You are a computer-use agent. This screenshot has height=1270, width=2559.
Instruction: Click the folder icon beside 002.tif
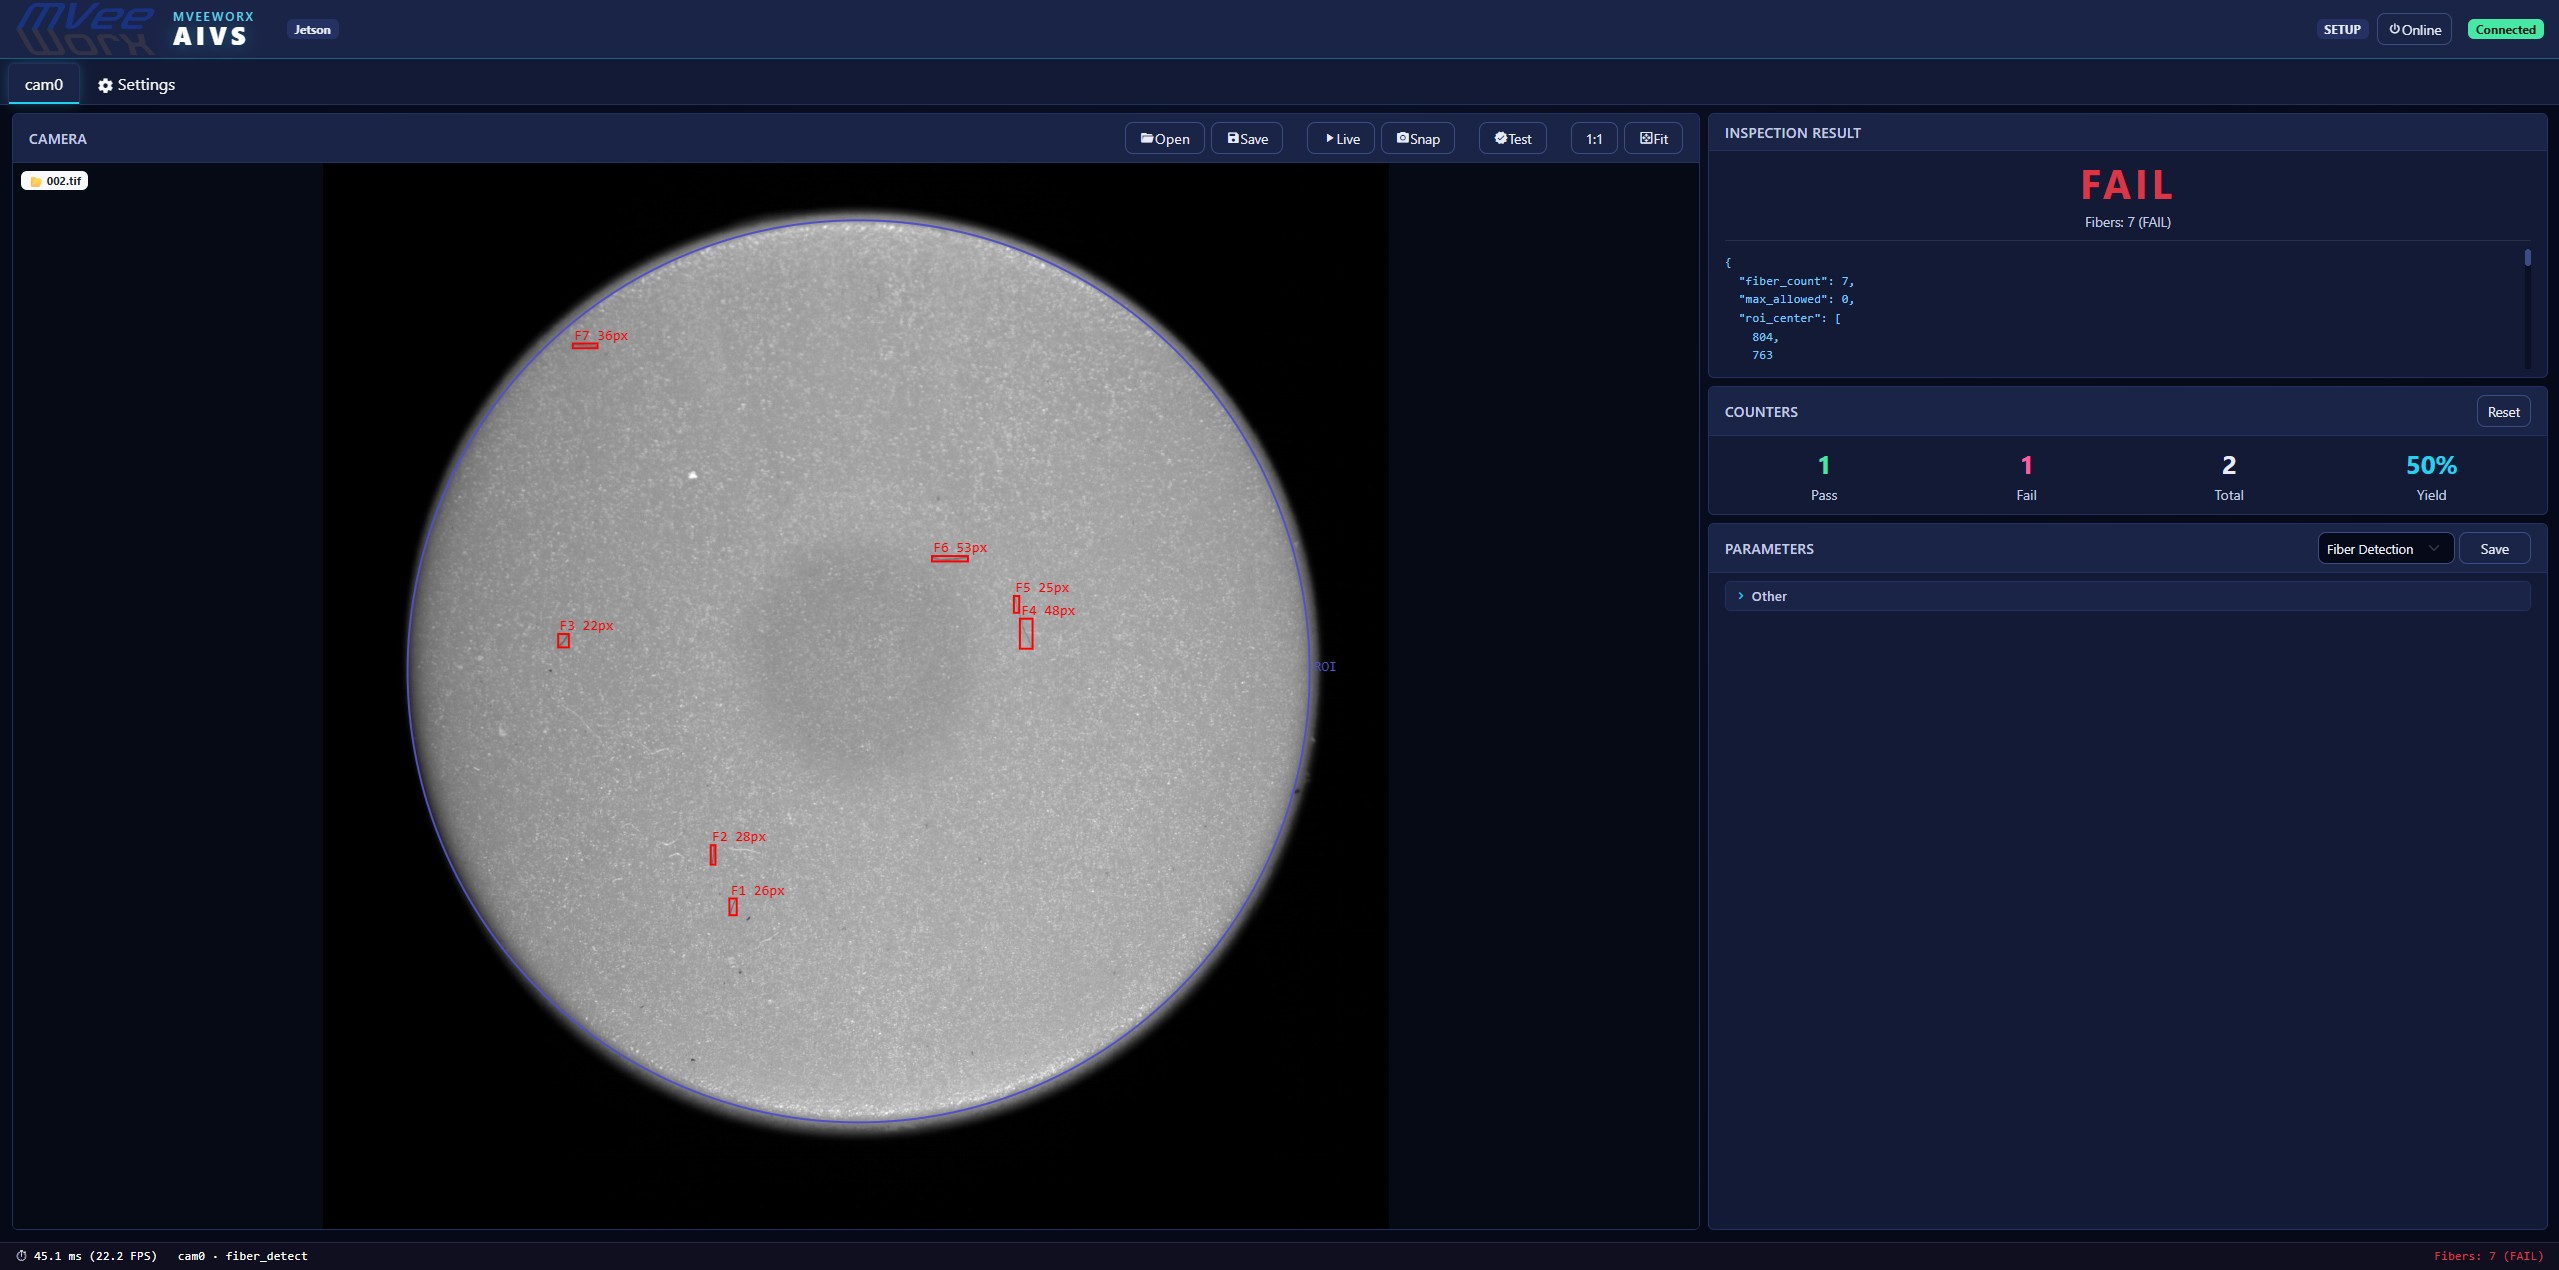click(36, 181)
